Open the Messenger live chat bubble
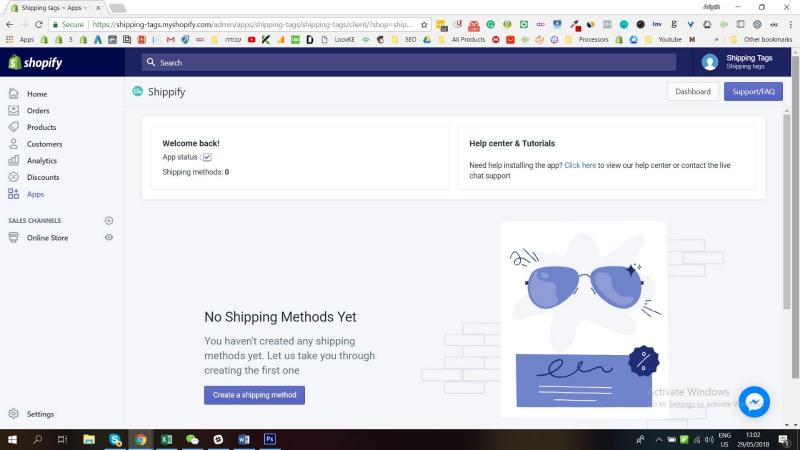Viewport: 800px width, 450px height. (754, 402)
